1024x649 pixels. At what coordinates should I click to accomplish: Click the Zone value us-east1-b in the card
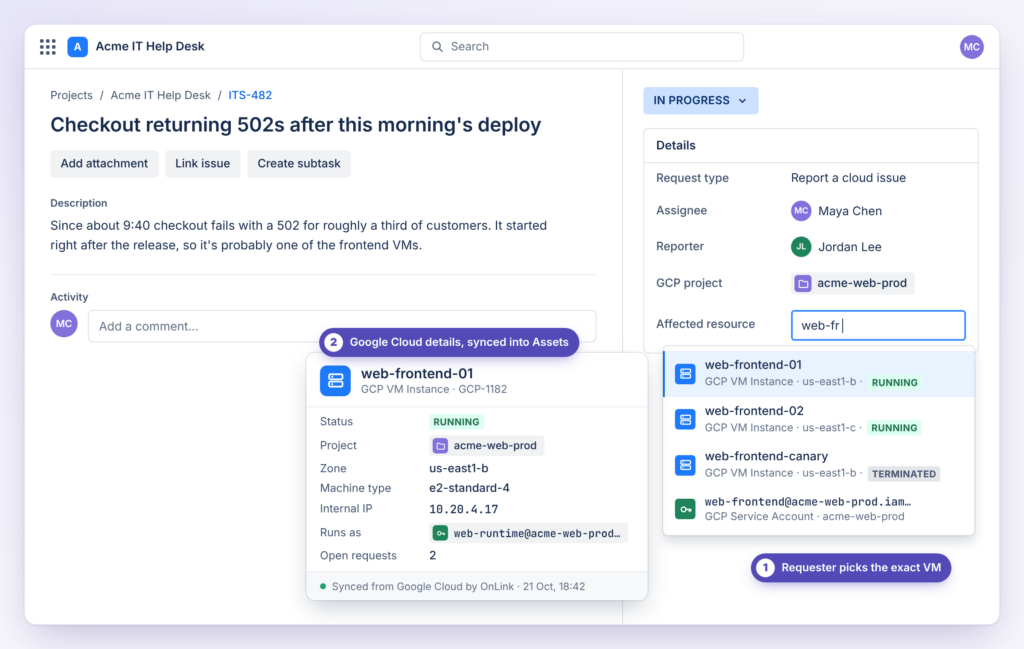coord(458,468)
